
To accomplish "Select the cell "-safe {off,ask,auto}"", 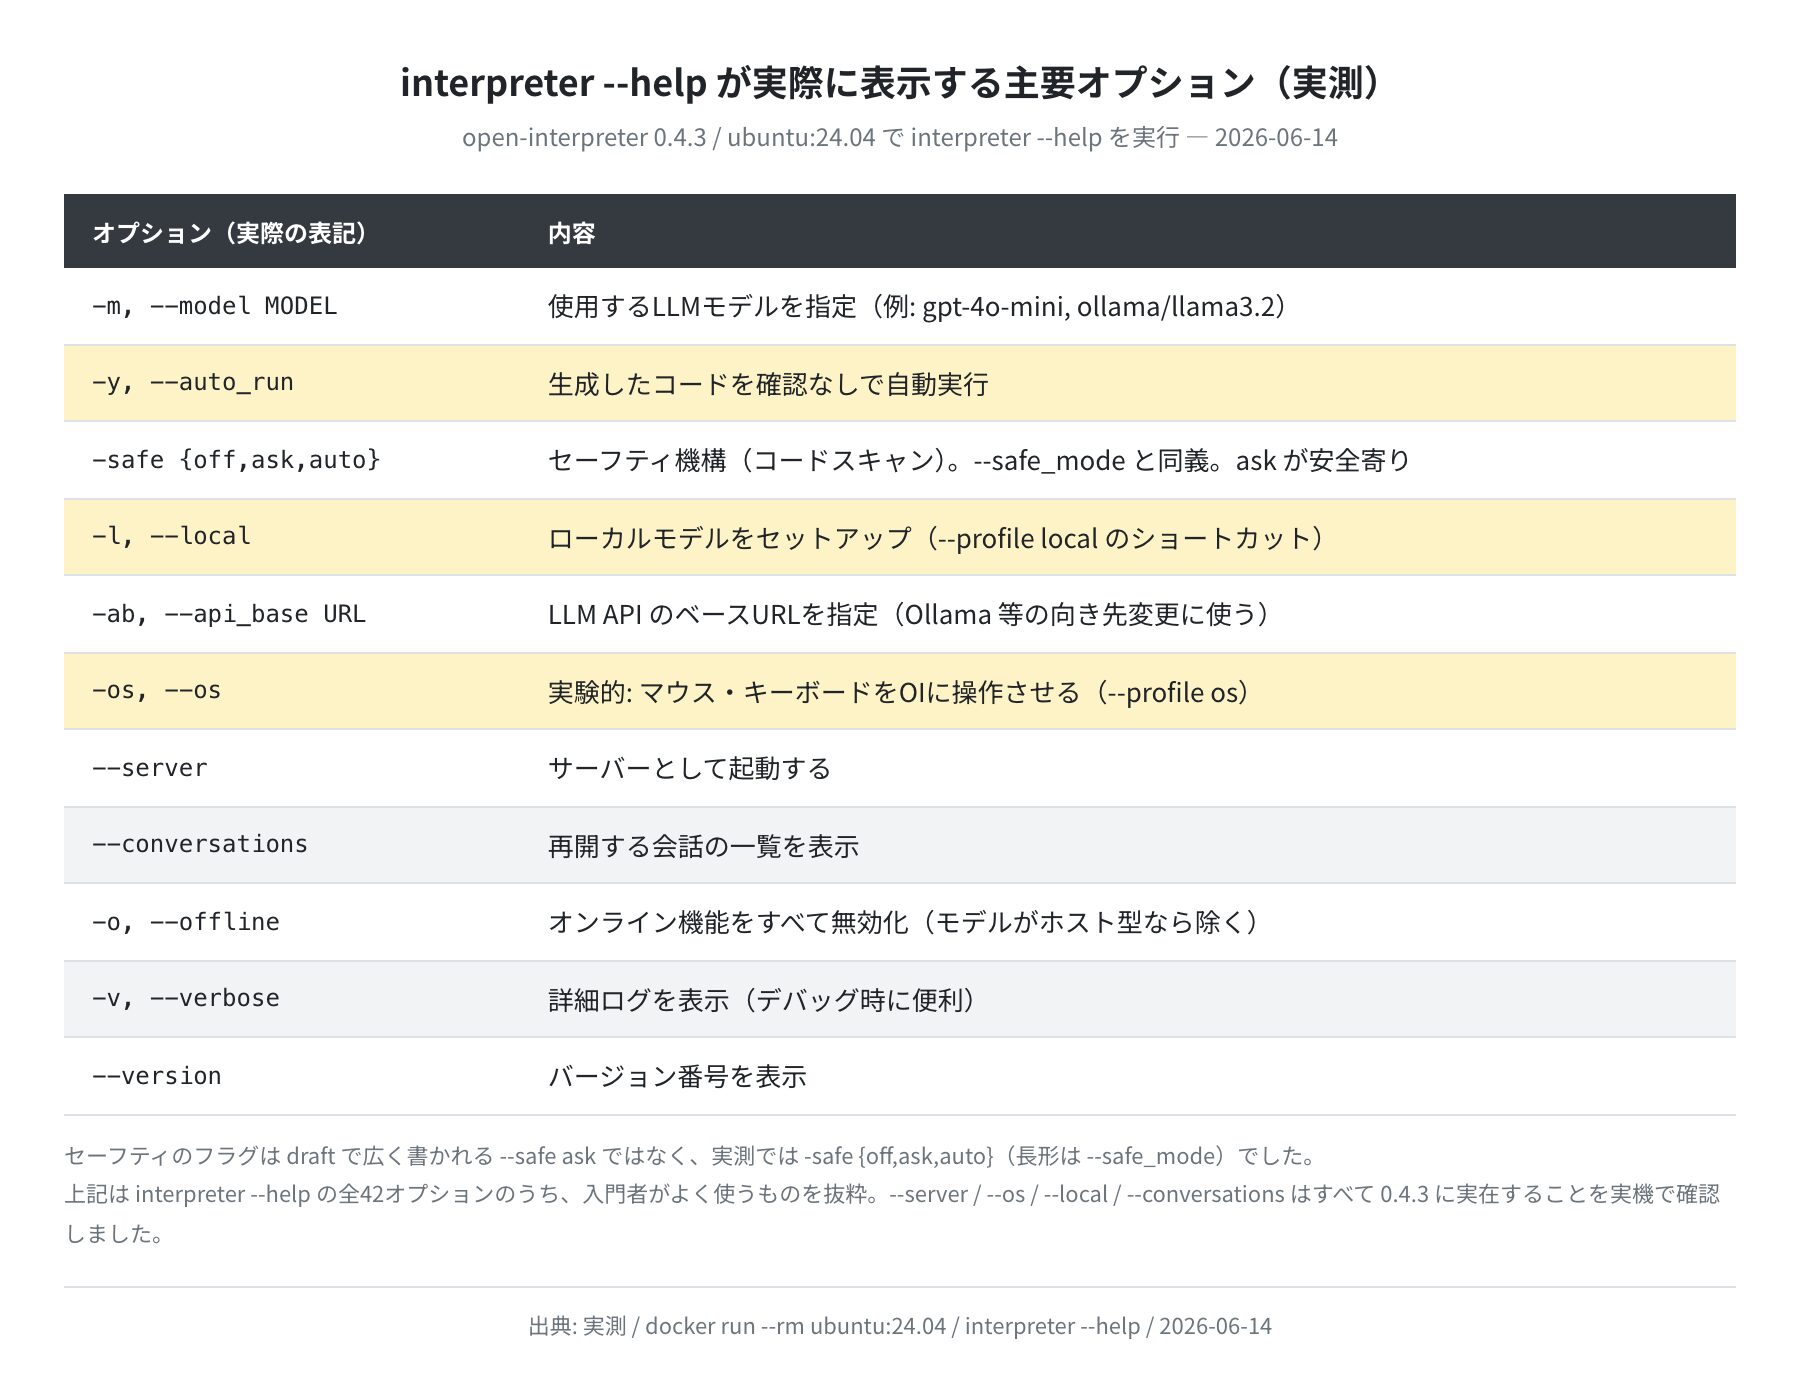I will (x=237, y=460).
